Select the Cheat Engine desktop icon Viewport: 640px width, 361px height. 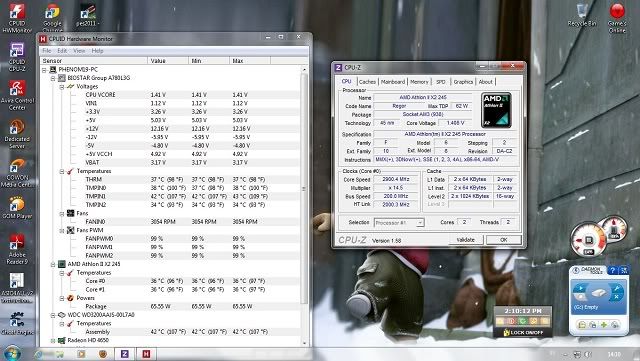[x=17, y=323]
